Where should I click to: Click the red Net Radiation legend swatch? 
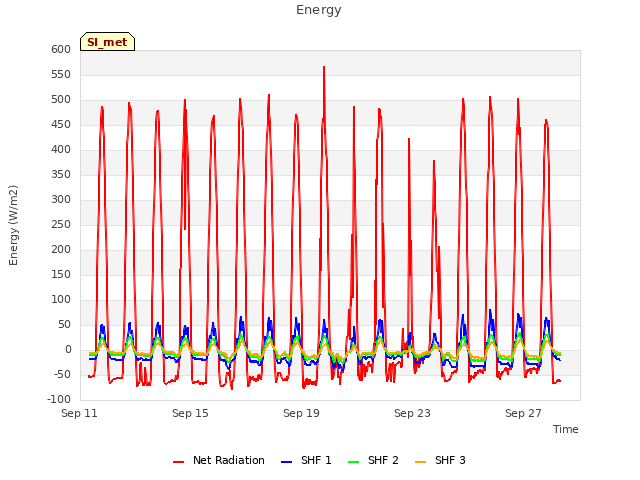click(x=178, y=462)
